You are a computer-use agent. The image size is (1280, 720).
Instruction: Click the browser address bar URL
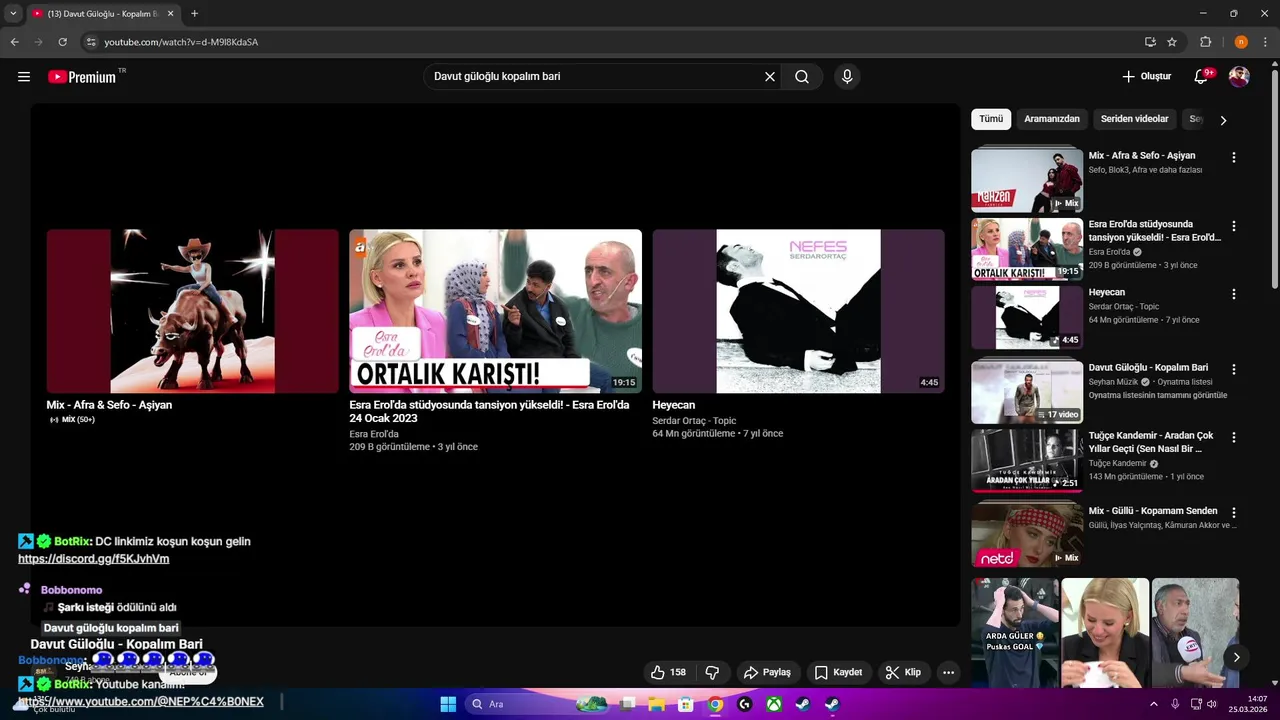click(x=181, y=42)
